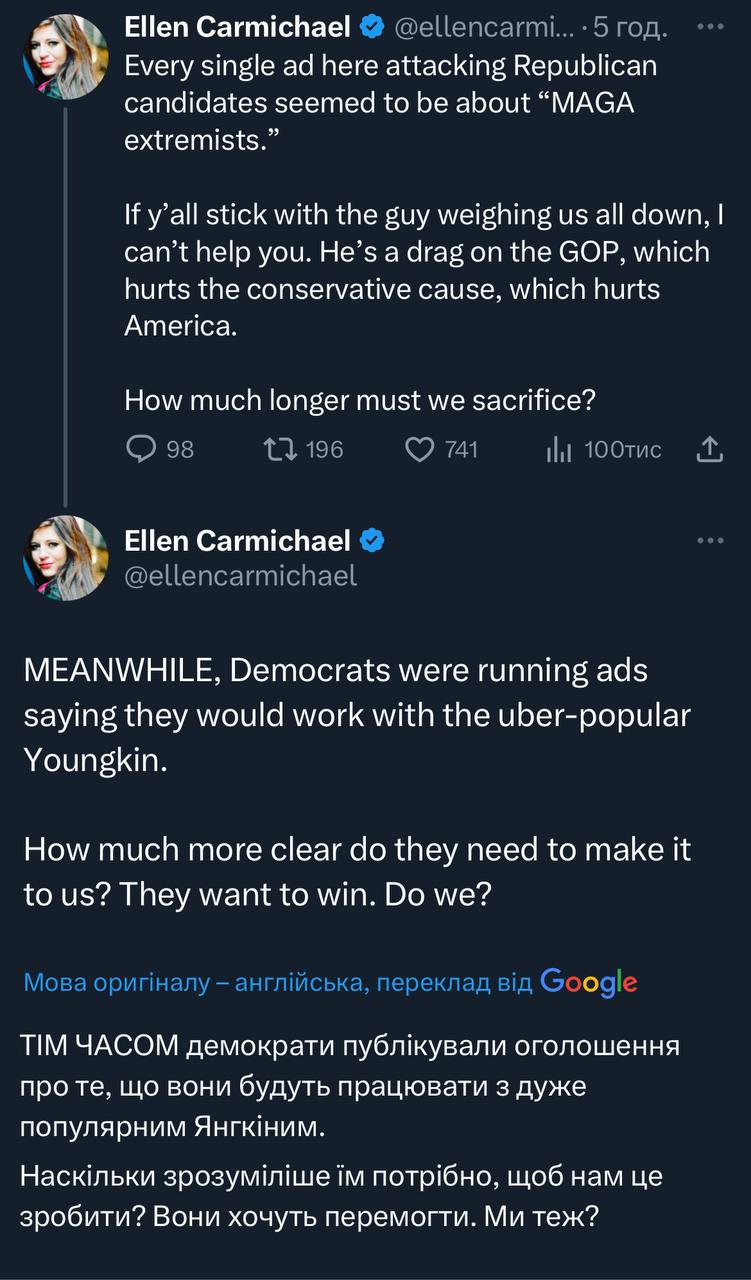Image resolution: width=751 pixels, height=1280 pixels.
Task: Open profile picture next to main tweet
Action: point(66,558)
